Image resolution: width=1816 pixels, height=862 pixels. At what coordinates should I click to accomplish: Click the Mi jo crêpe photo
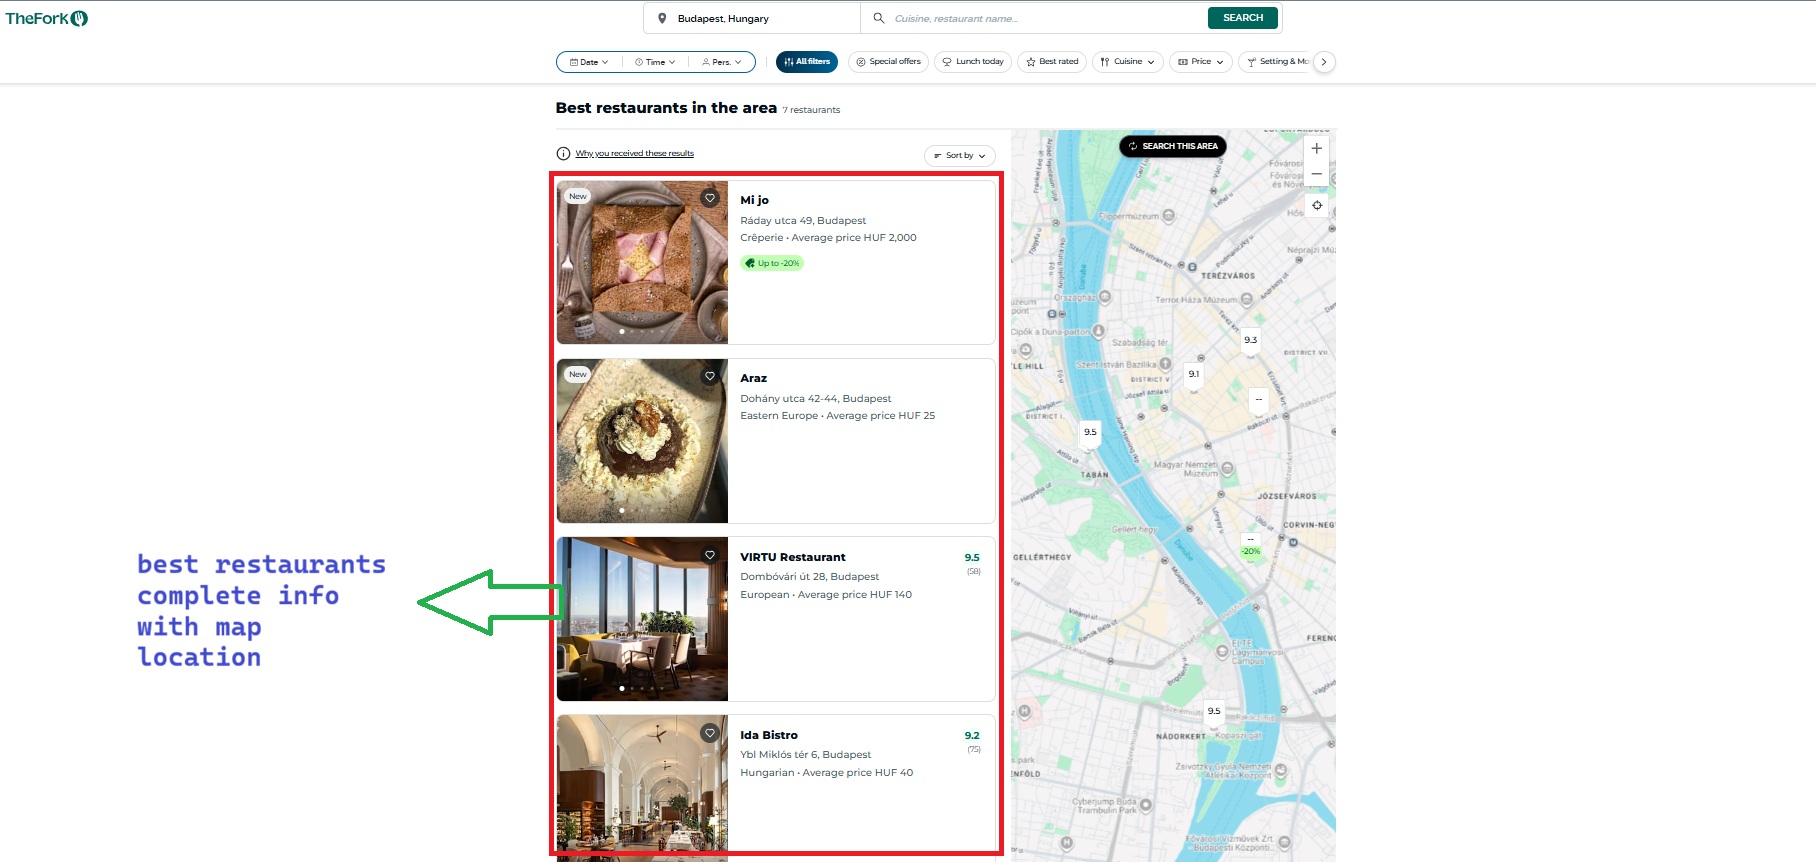[x=642, y=262]
